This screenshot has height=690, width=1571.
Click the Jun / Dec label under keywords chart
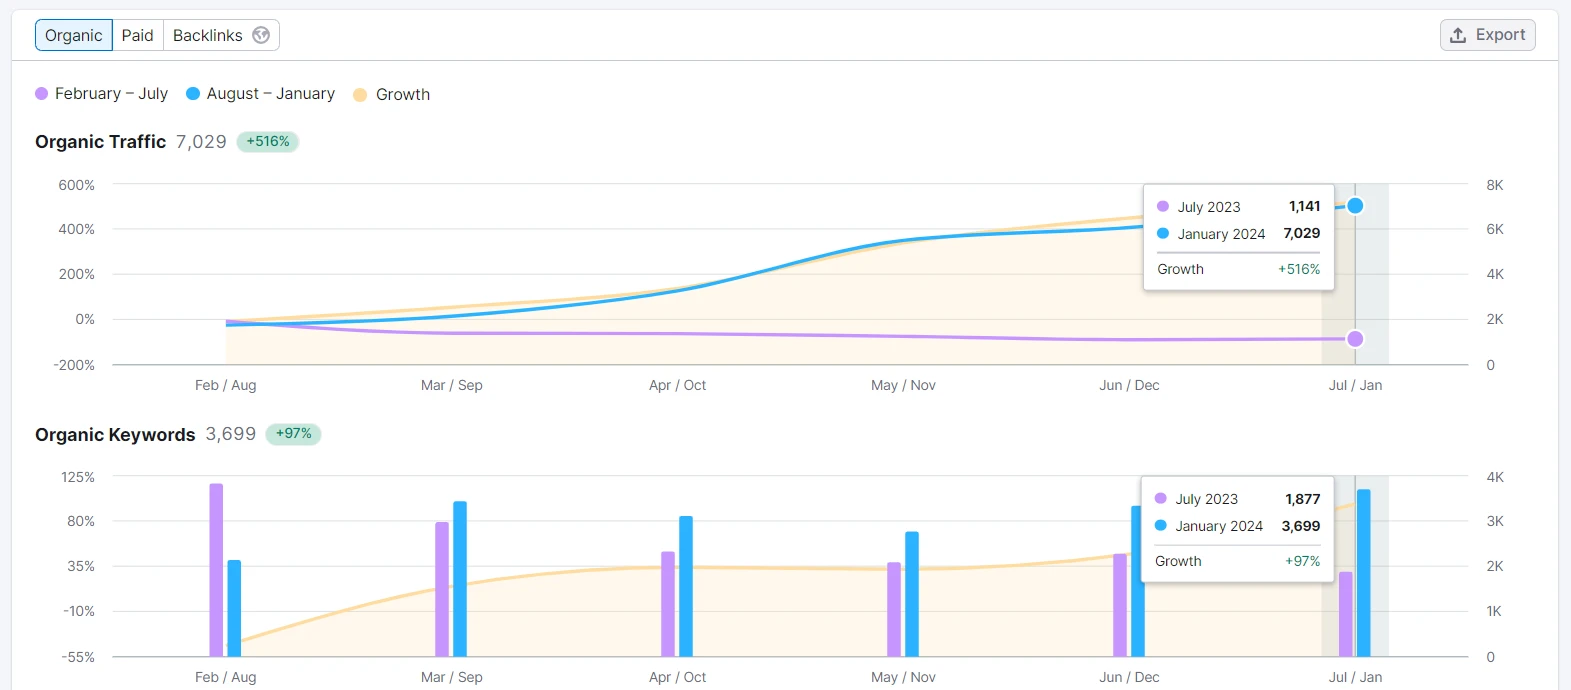[1130, 677]
